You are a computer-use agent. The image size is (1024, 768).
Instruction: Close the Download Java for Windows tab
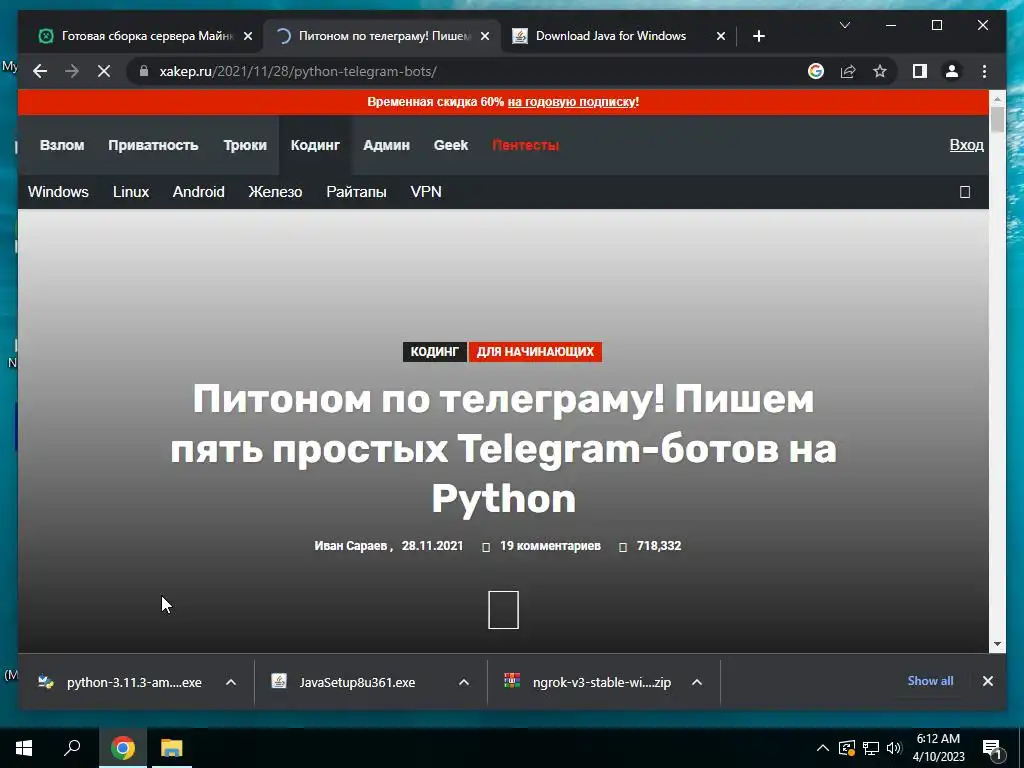pyautogui.click(x=720, y=36)
